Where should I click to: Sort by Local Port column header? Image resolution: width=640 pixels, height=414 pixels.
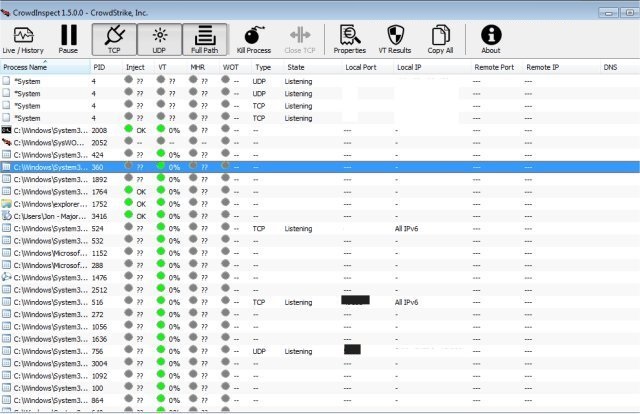pos(368,67)
